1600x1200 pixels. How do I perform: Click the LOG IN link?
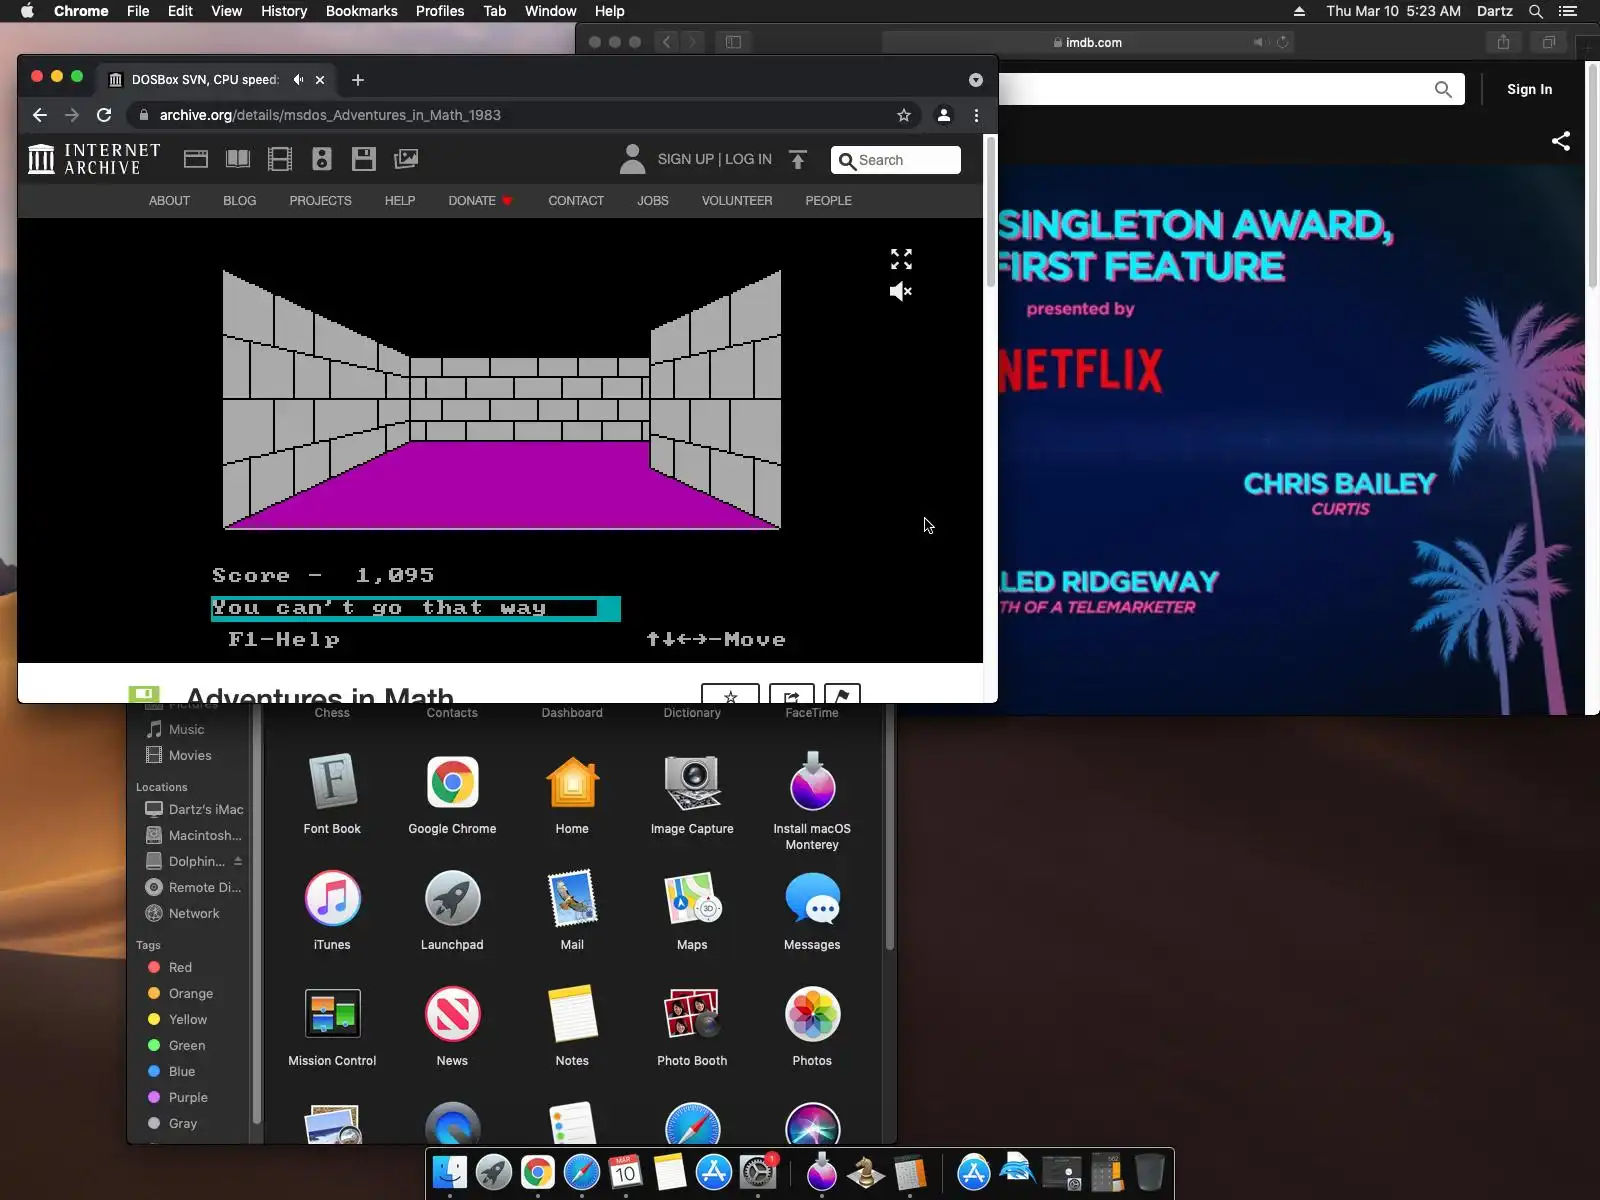click(x=748, y=159)
